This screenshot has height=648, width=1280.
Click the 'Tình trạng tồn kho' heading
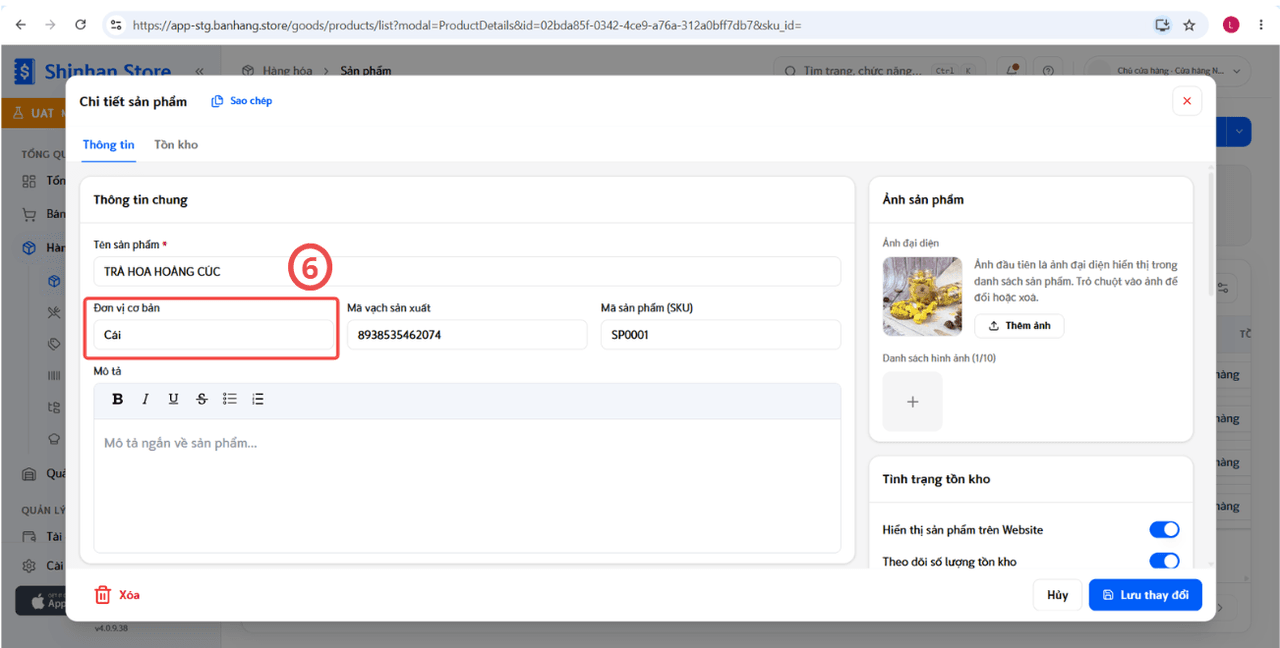(x=936, y=479)
